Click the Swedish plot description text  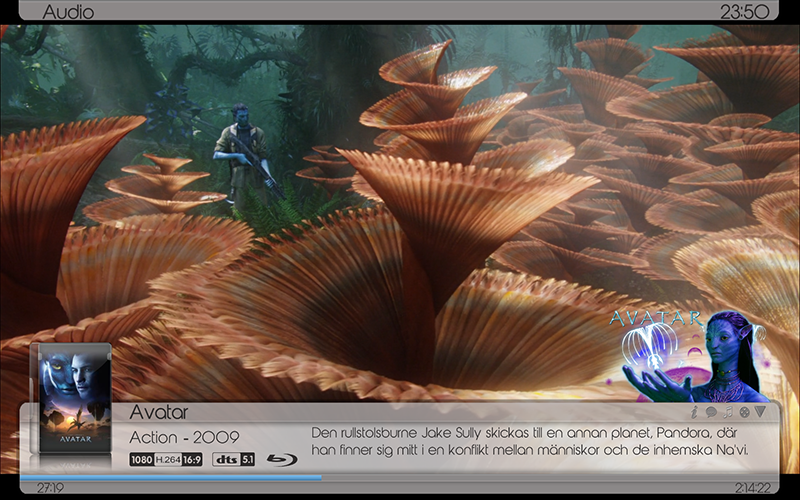(x=530, y=442)
